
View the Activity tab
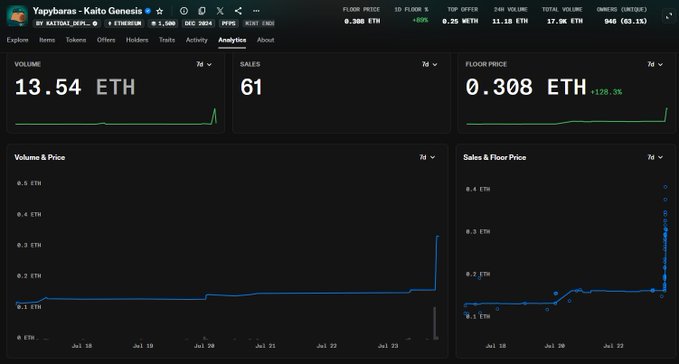(x=197, y=40)
